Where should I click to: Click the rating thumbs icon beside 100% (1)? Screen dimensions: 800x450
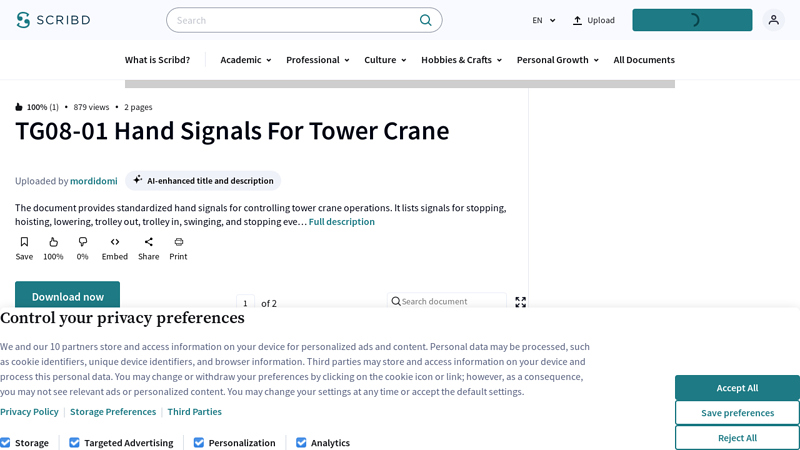[x=19, y=107]
